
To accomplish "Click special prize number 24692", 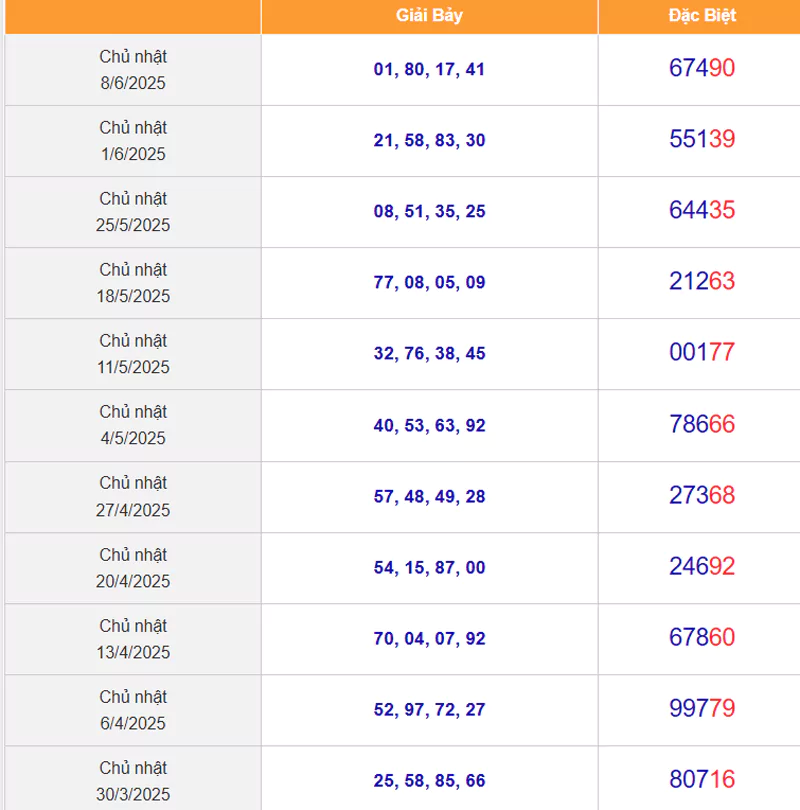I will (x=702, y=566).
